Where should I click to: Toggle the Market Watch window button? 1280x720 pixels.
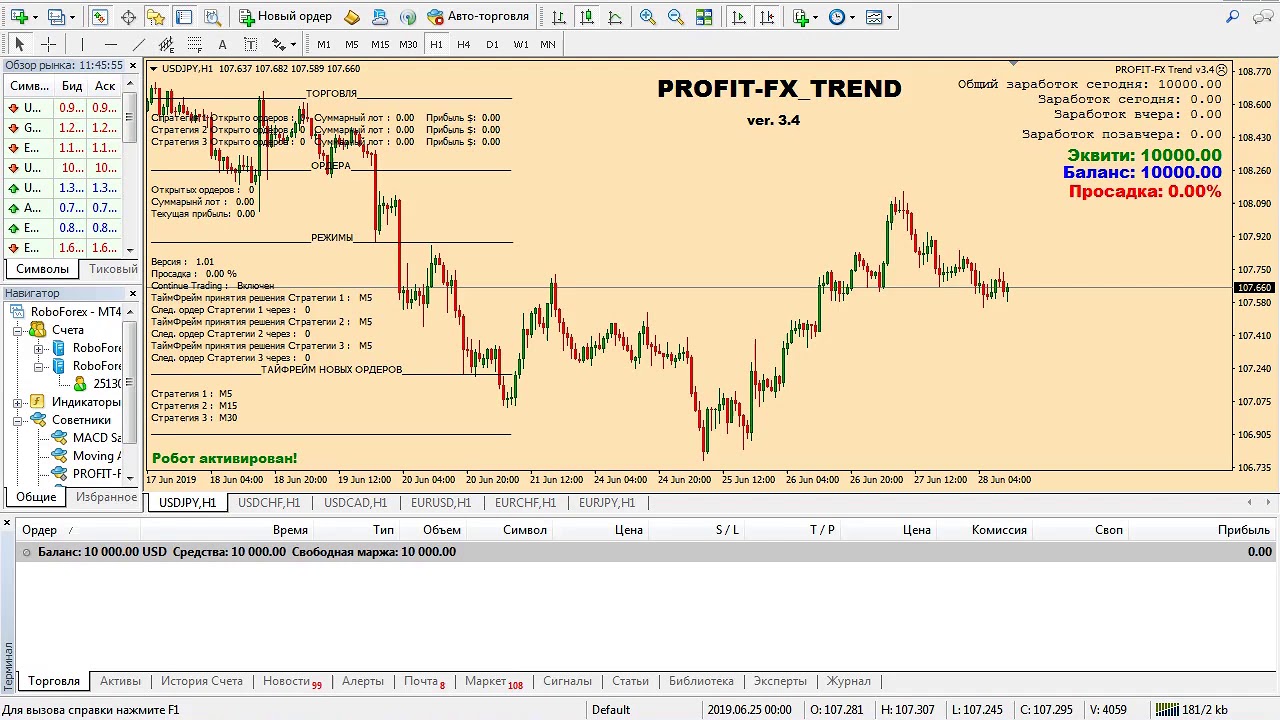click(100, 17)
